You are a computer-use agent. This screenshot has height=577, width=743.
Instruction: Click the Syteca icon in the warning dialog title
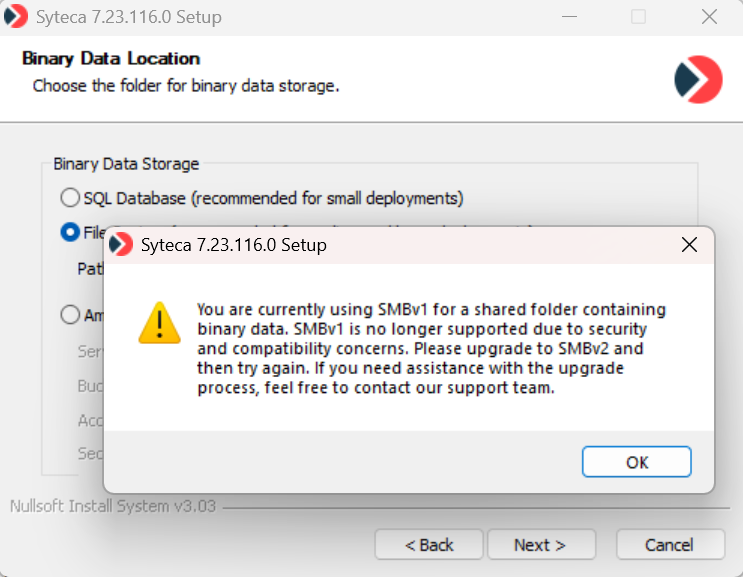tap(121, 244)
